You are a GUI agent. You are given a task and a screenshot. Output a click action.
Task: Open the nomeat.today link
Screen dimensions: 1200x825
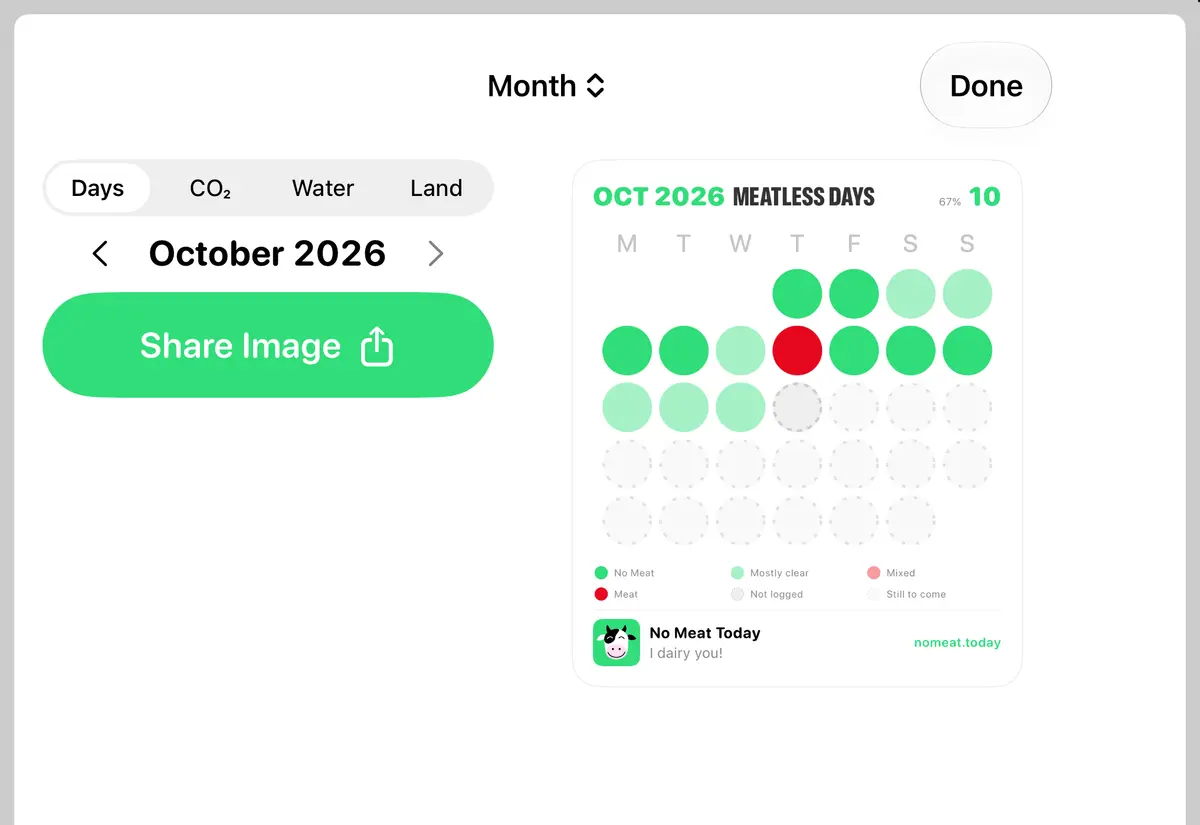pyautogui.click(x=957, y=643)
